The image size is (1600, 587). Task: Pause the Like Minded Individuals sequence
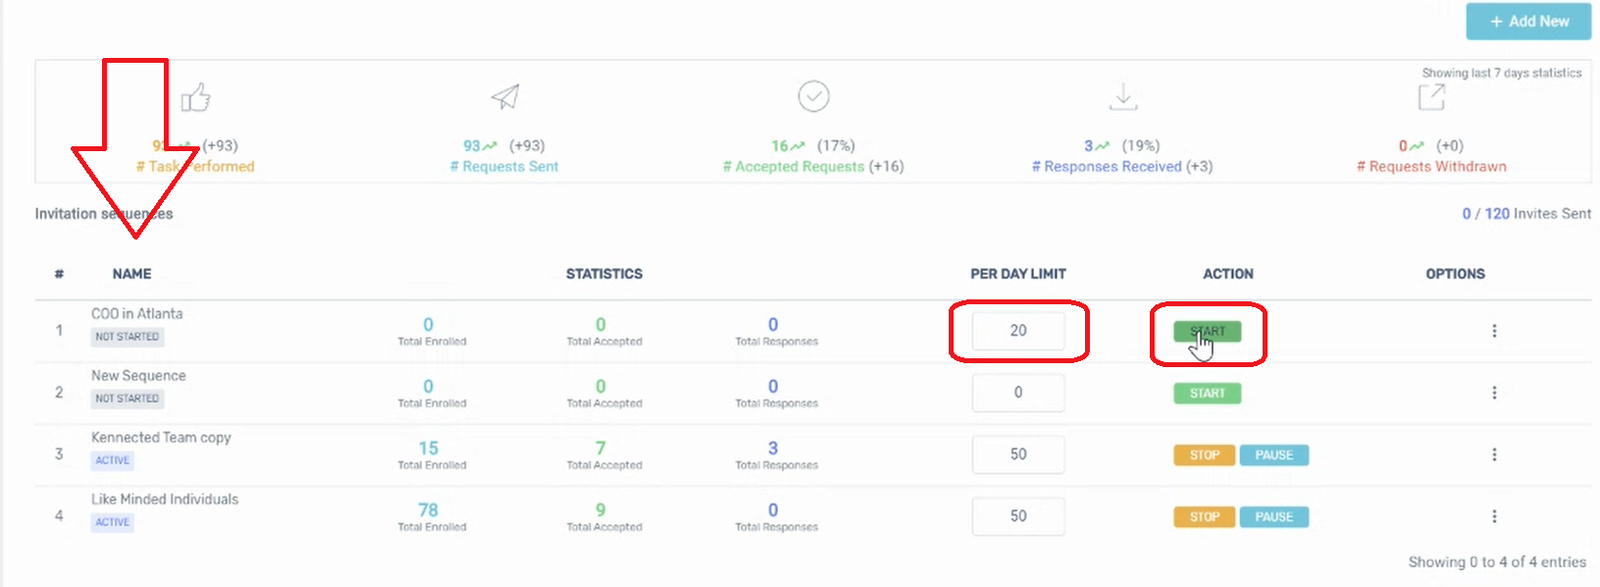pos(1274,517)
